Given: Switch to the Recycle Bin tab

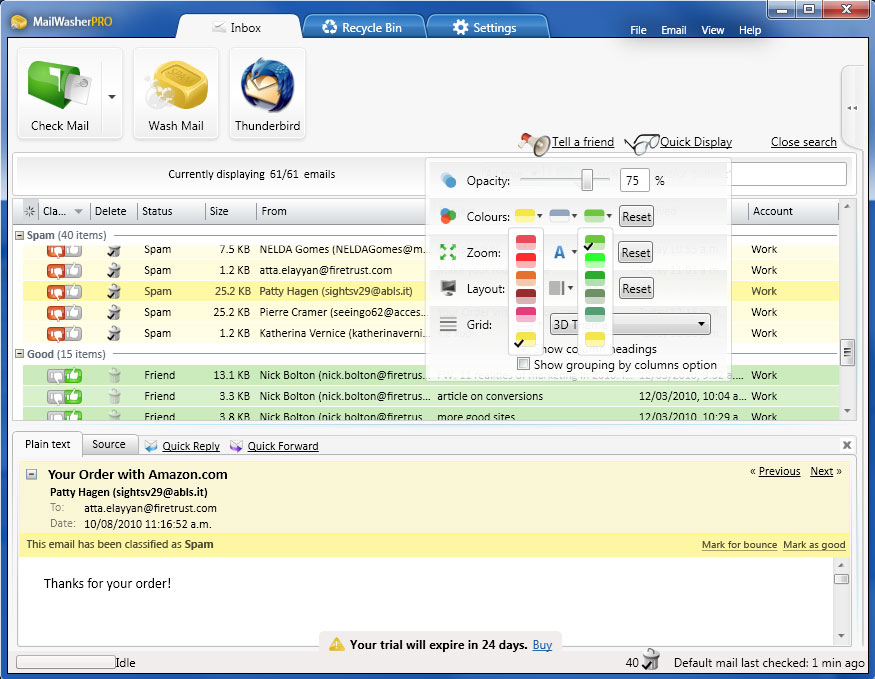Looking at the screenshot, I should tap(362, 27).
